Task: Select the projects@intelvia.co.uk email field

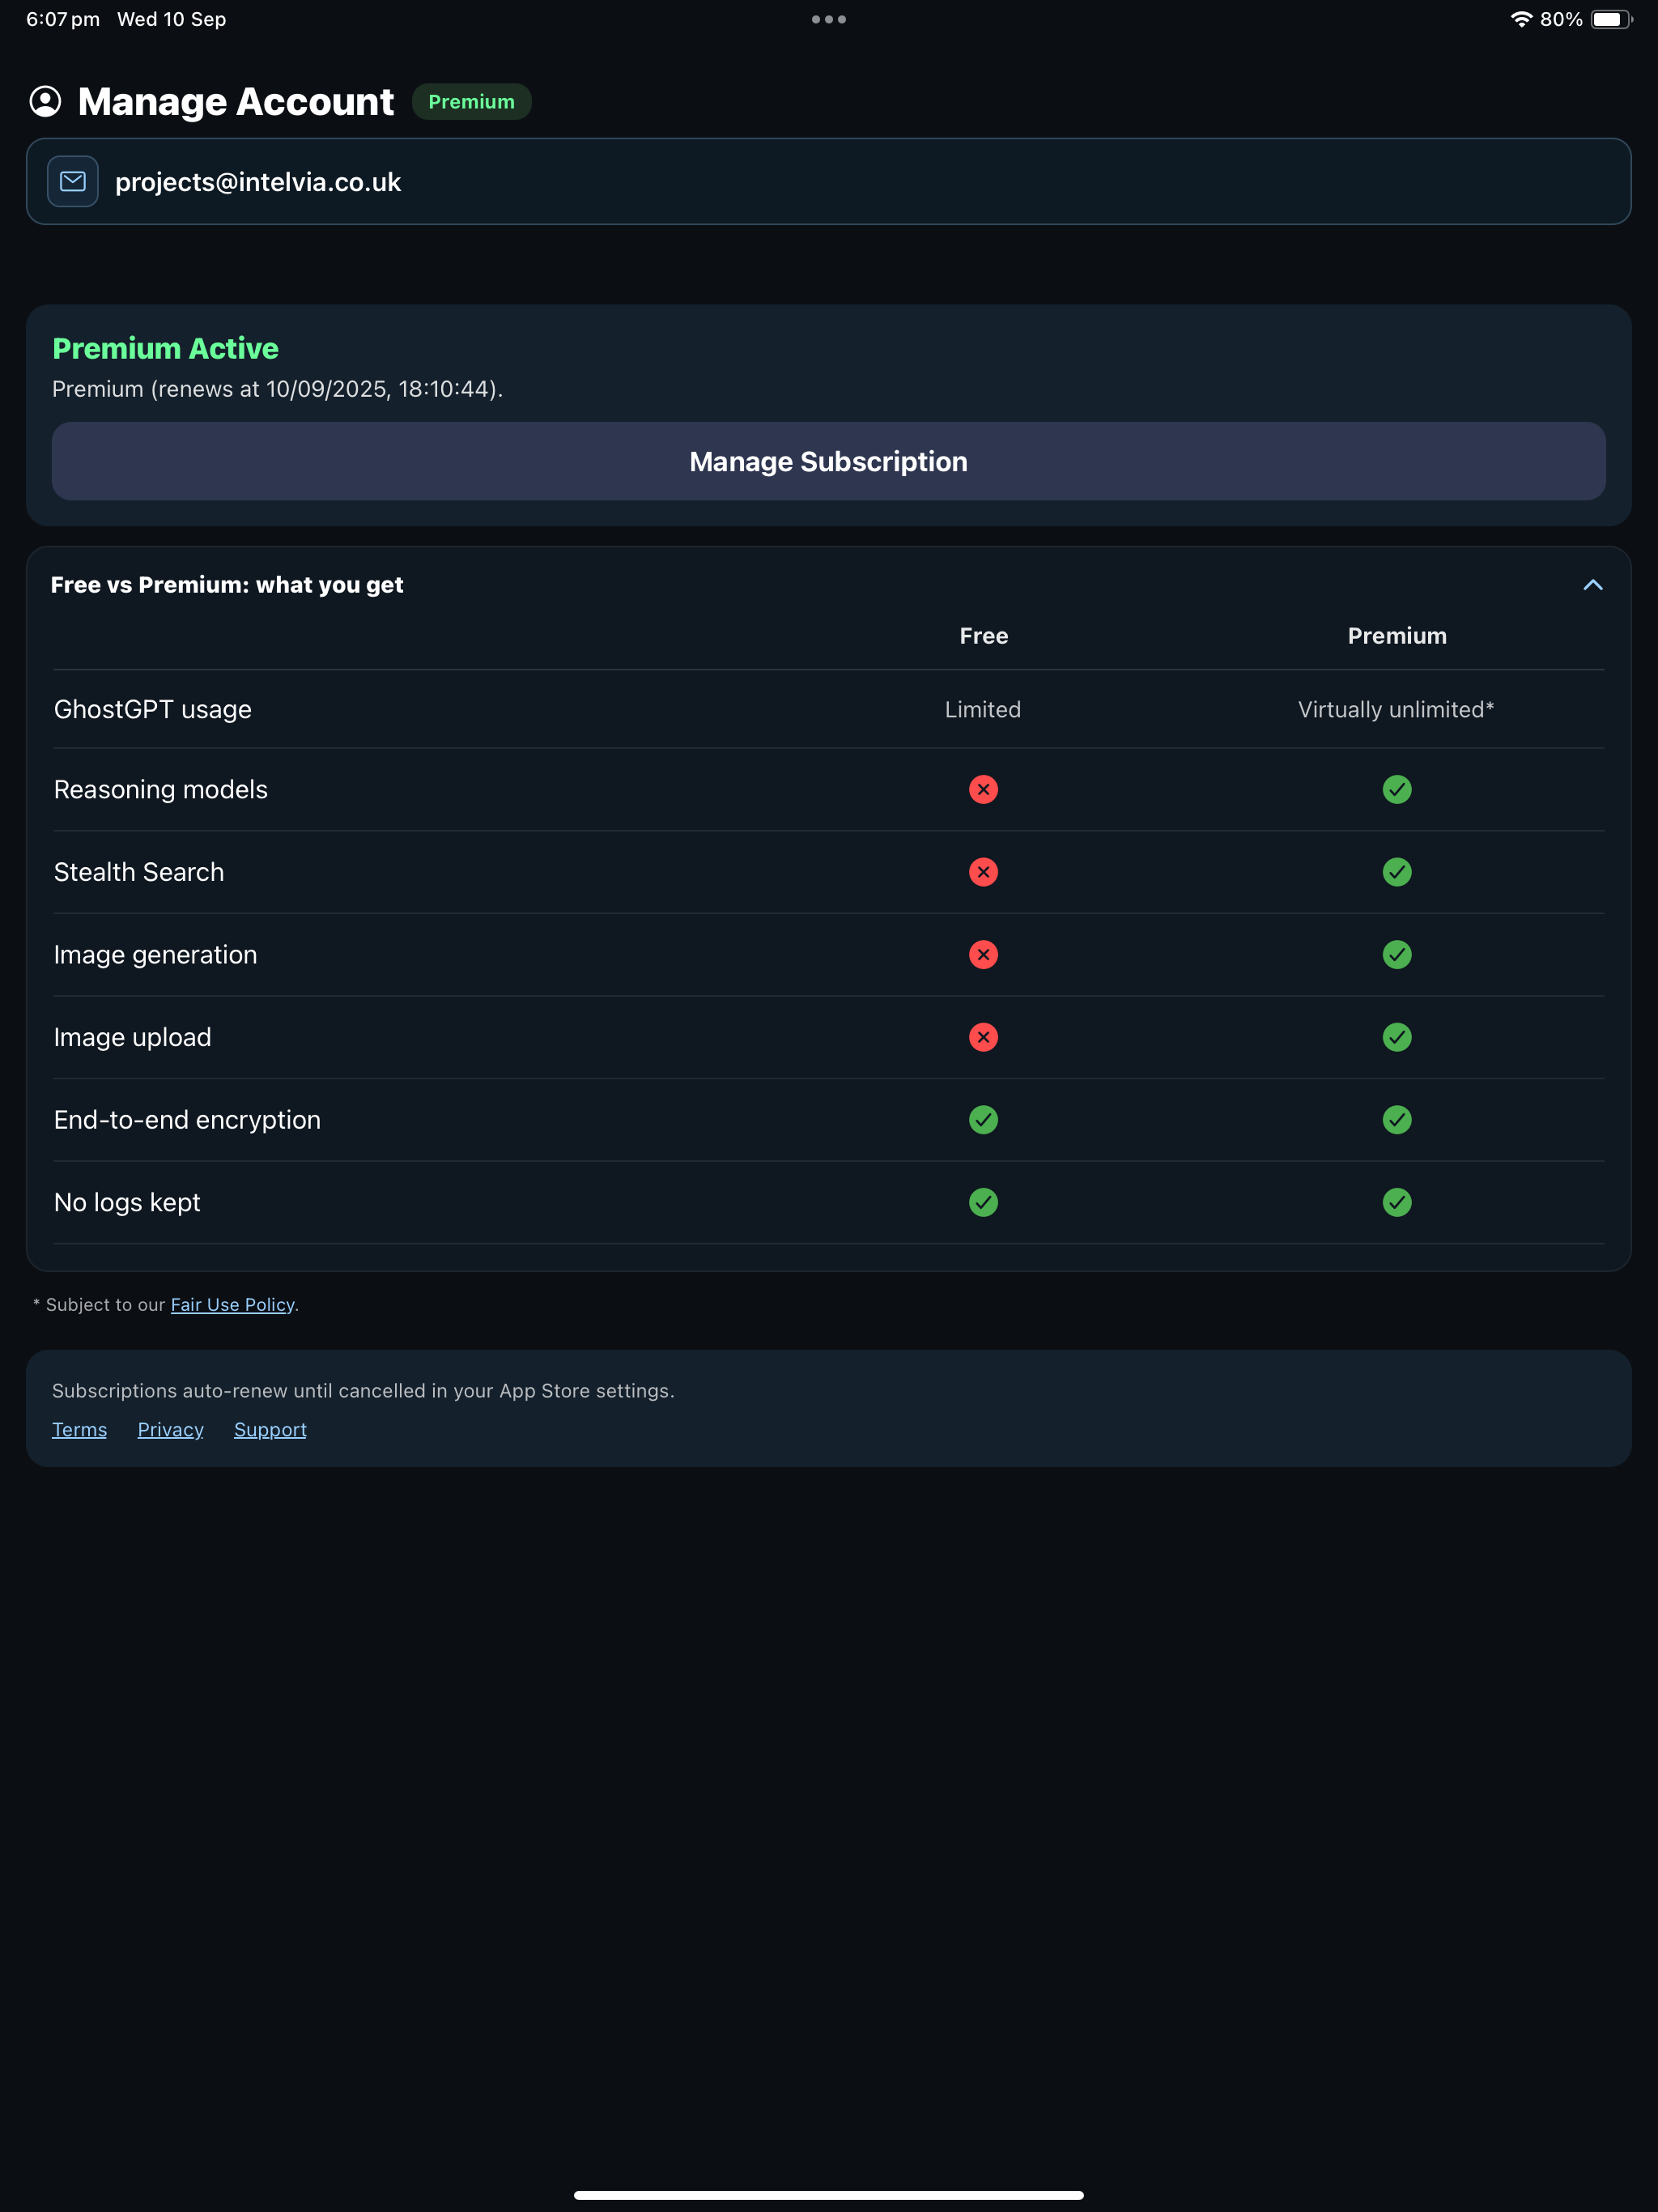Action: click(x=829, y=181)
